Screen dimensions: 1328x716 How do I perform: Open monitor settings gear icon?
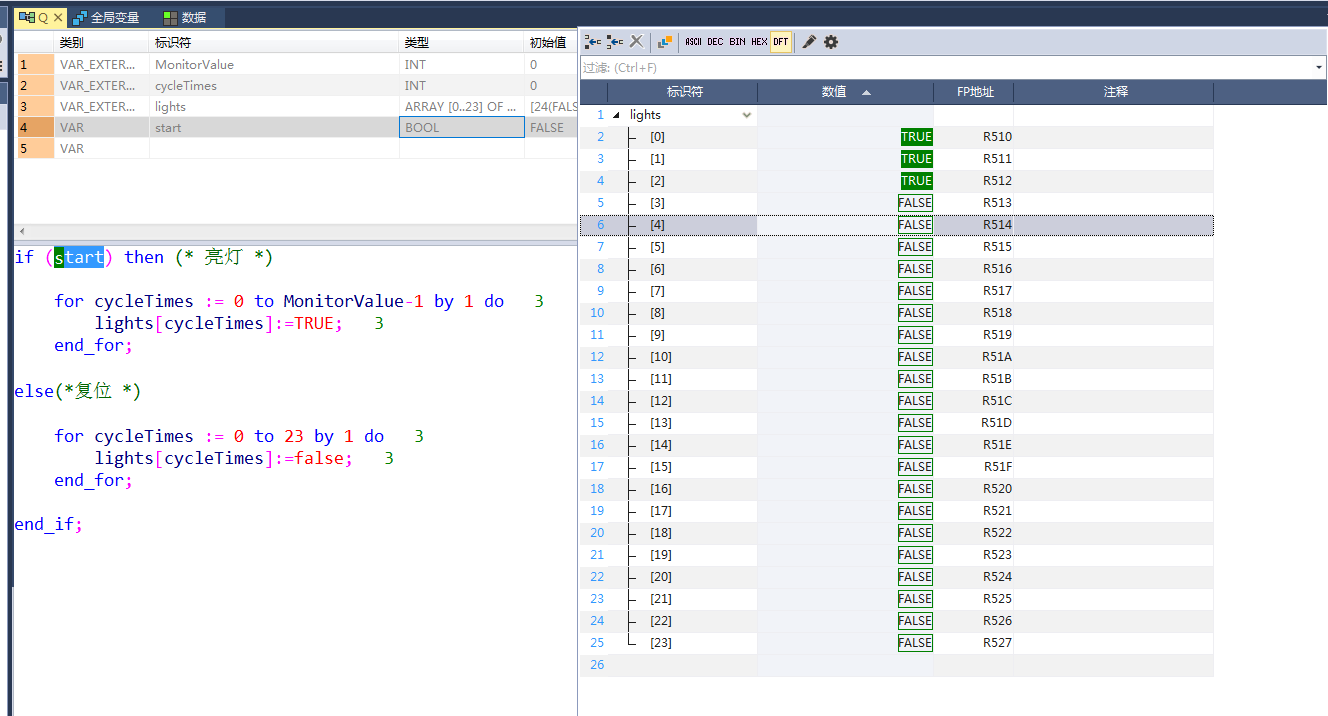(x=831, y=42)
